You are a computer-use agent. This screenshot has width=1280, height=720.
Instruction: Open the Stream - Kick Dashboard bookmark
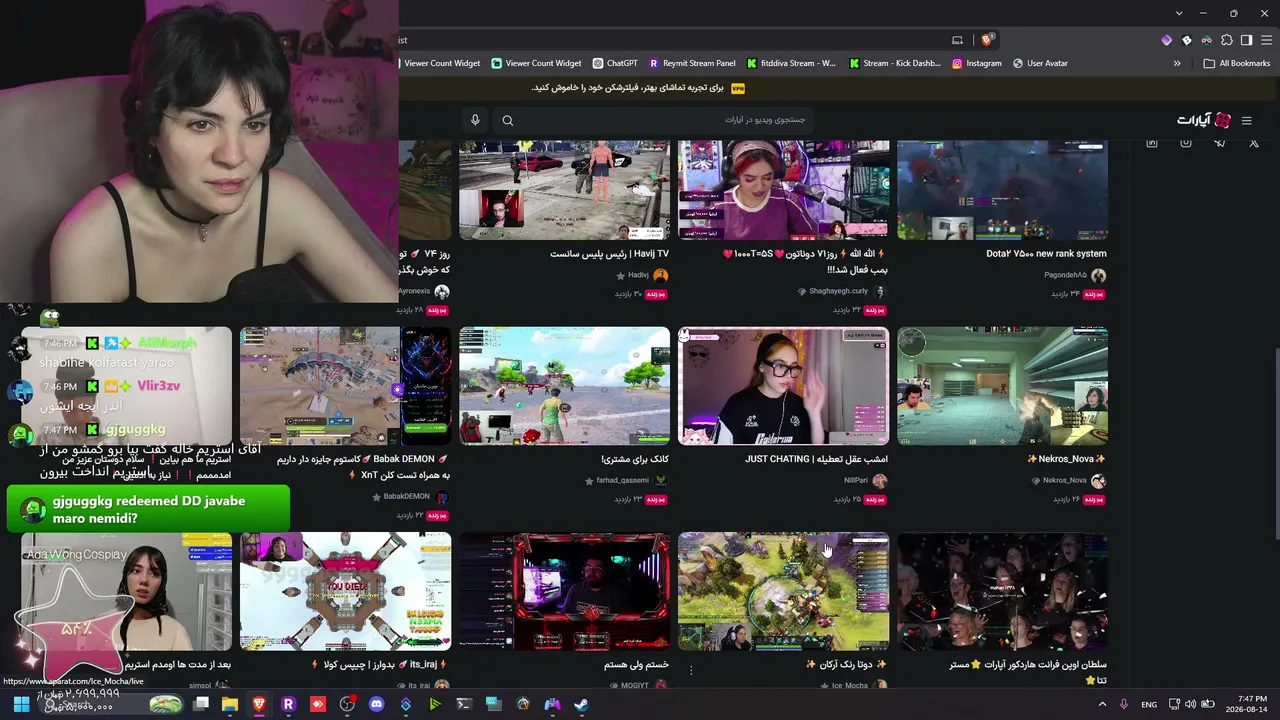tap(895, 63)
